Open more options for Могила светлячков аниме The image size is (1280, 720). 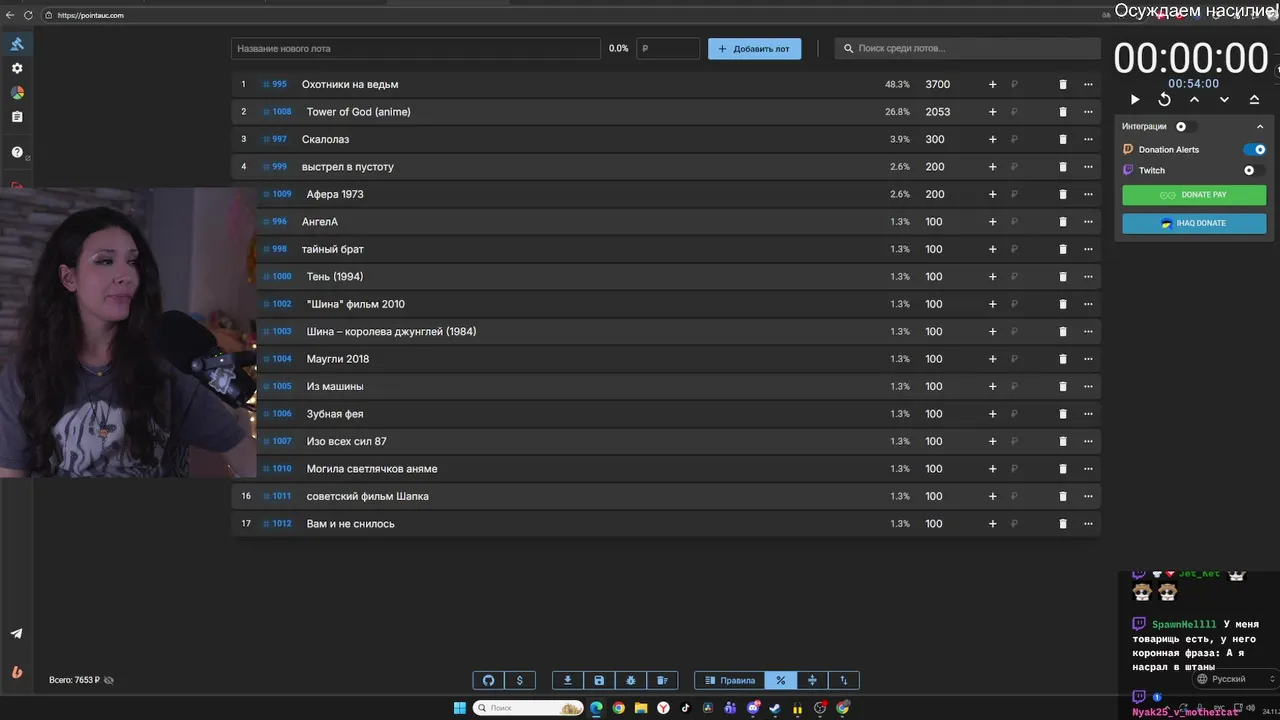(1088, 469)
